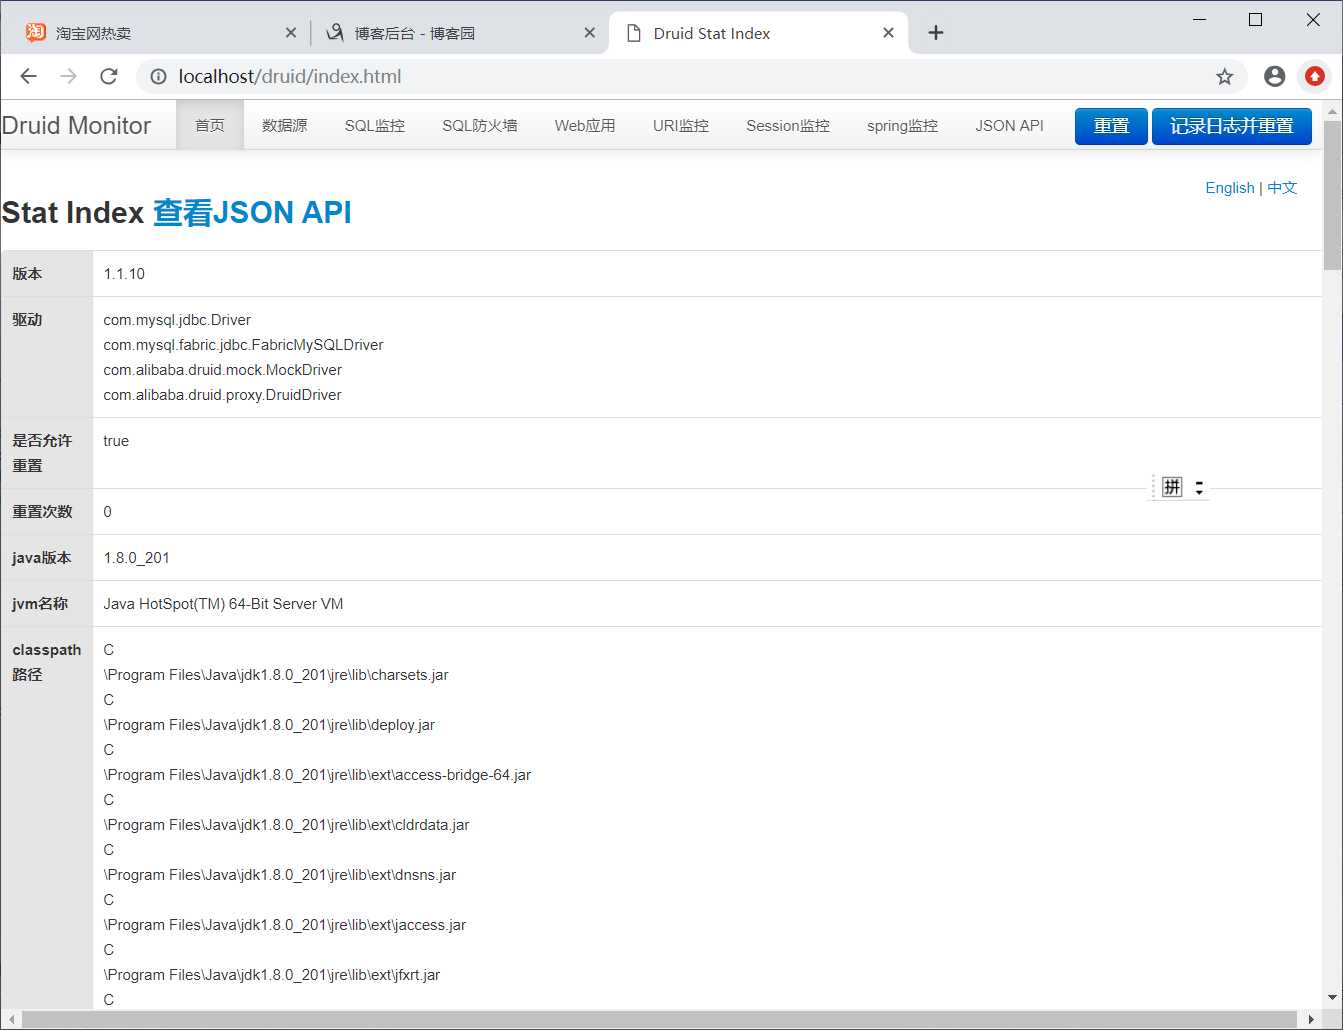This screenshot has height=1030, width=1343.
Task: Go back using the browser back arrow
Action: [x=28, y=76]
